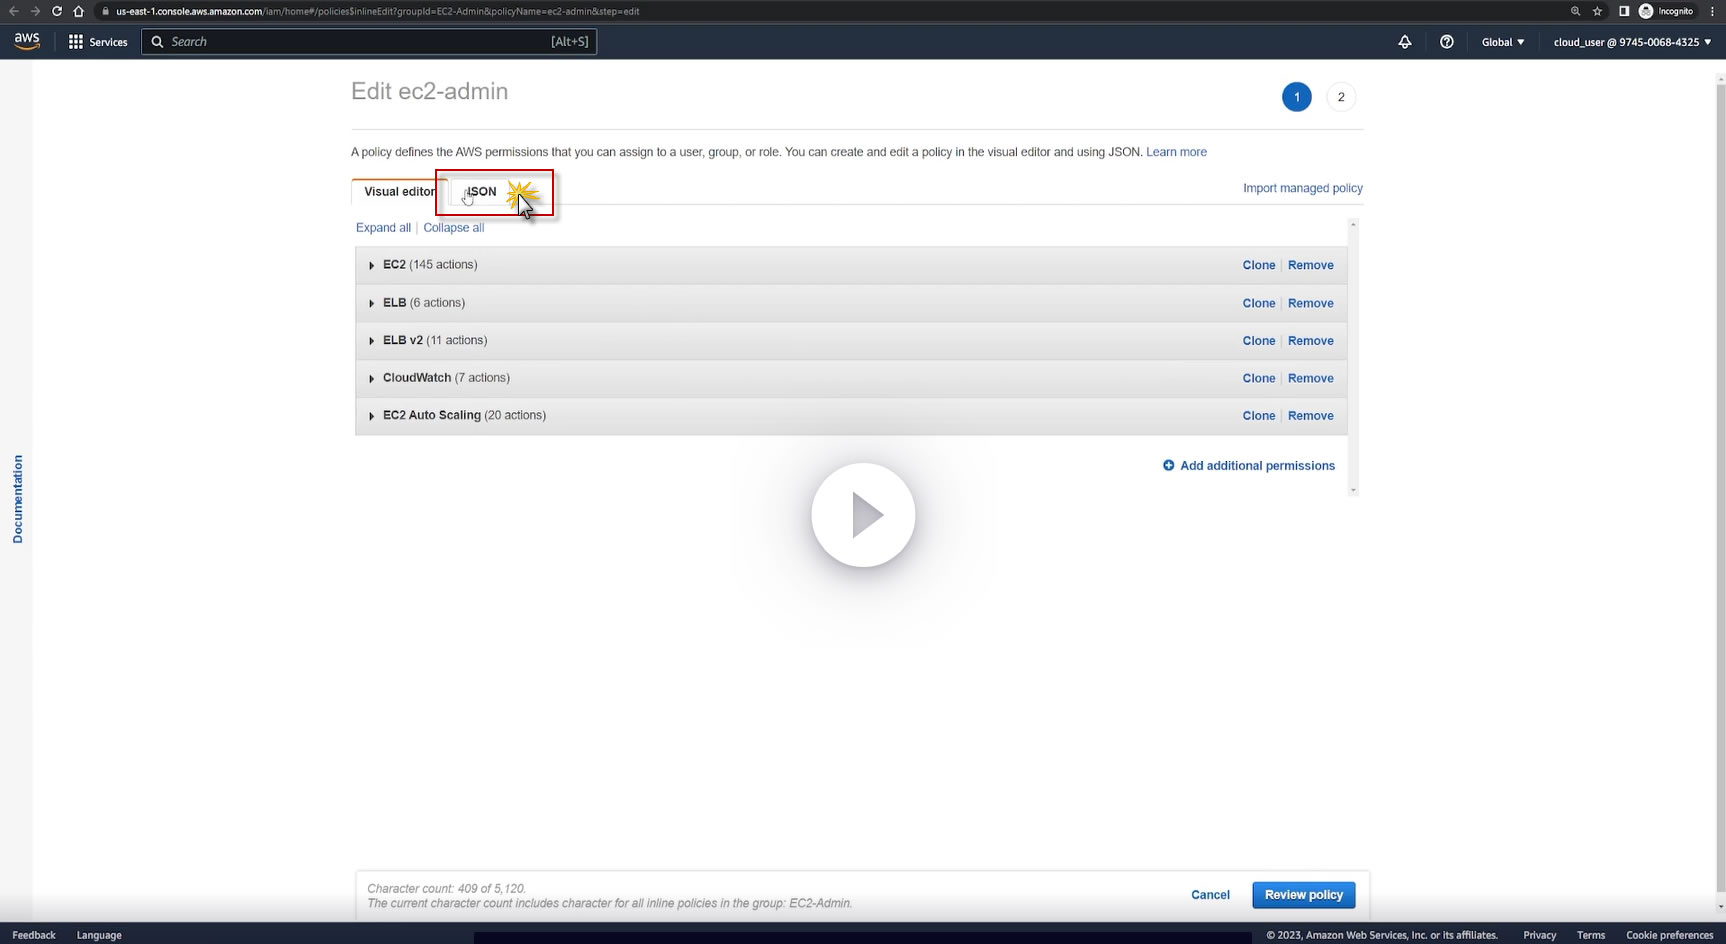Viewport: 1726px width, 944px height.
Task: Click the Review policy button
Action: click(x=1304, y=895)
